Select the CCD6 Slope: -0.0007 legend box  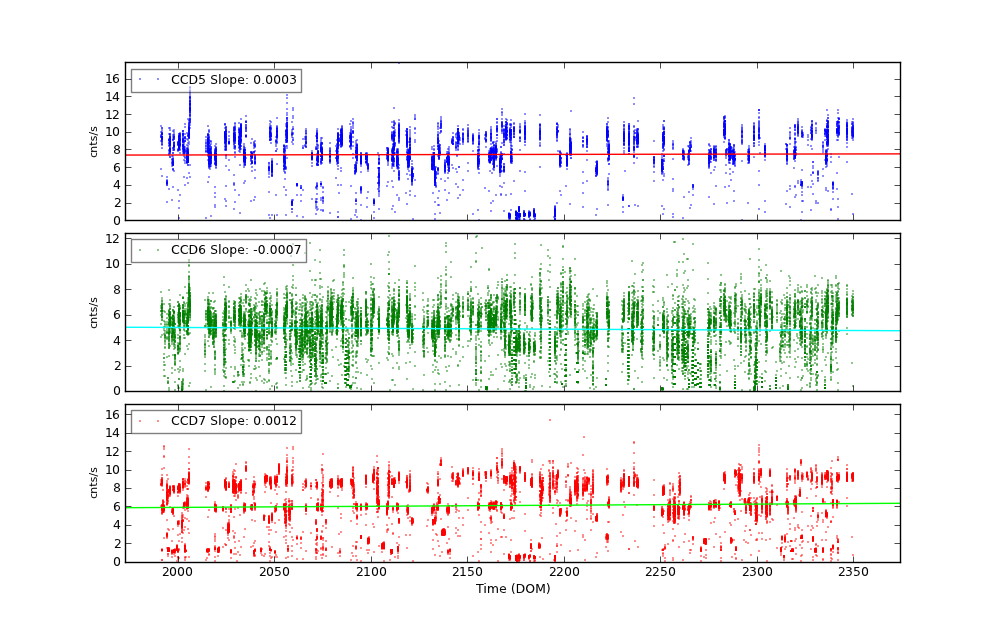point(218,250)
